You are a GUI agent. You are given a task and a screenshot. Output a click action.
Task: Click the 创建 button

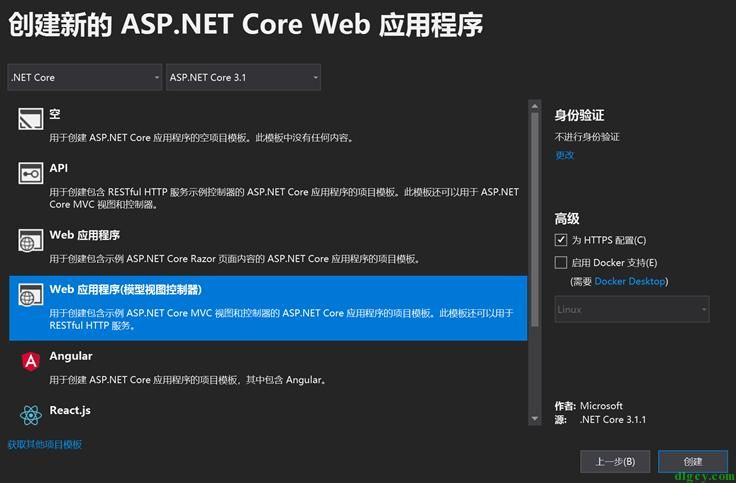(x=693, y=461)
